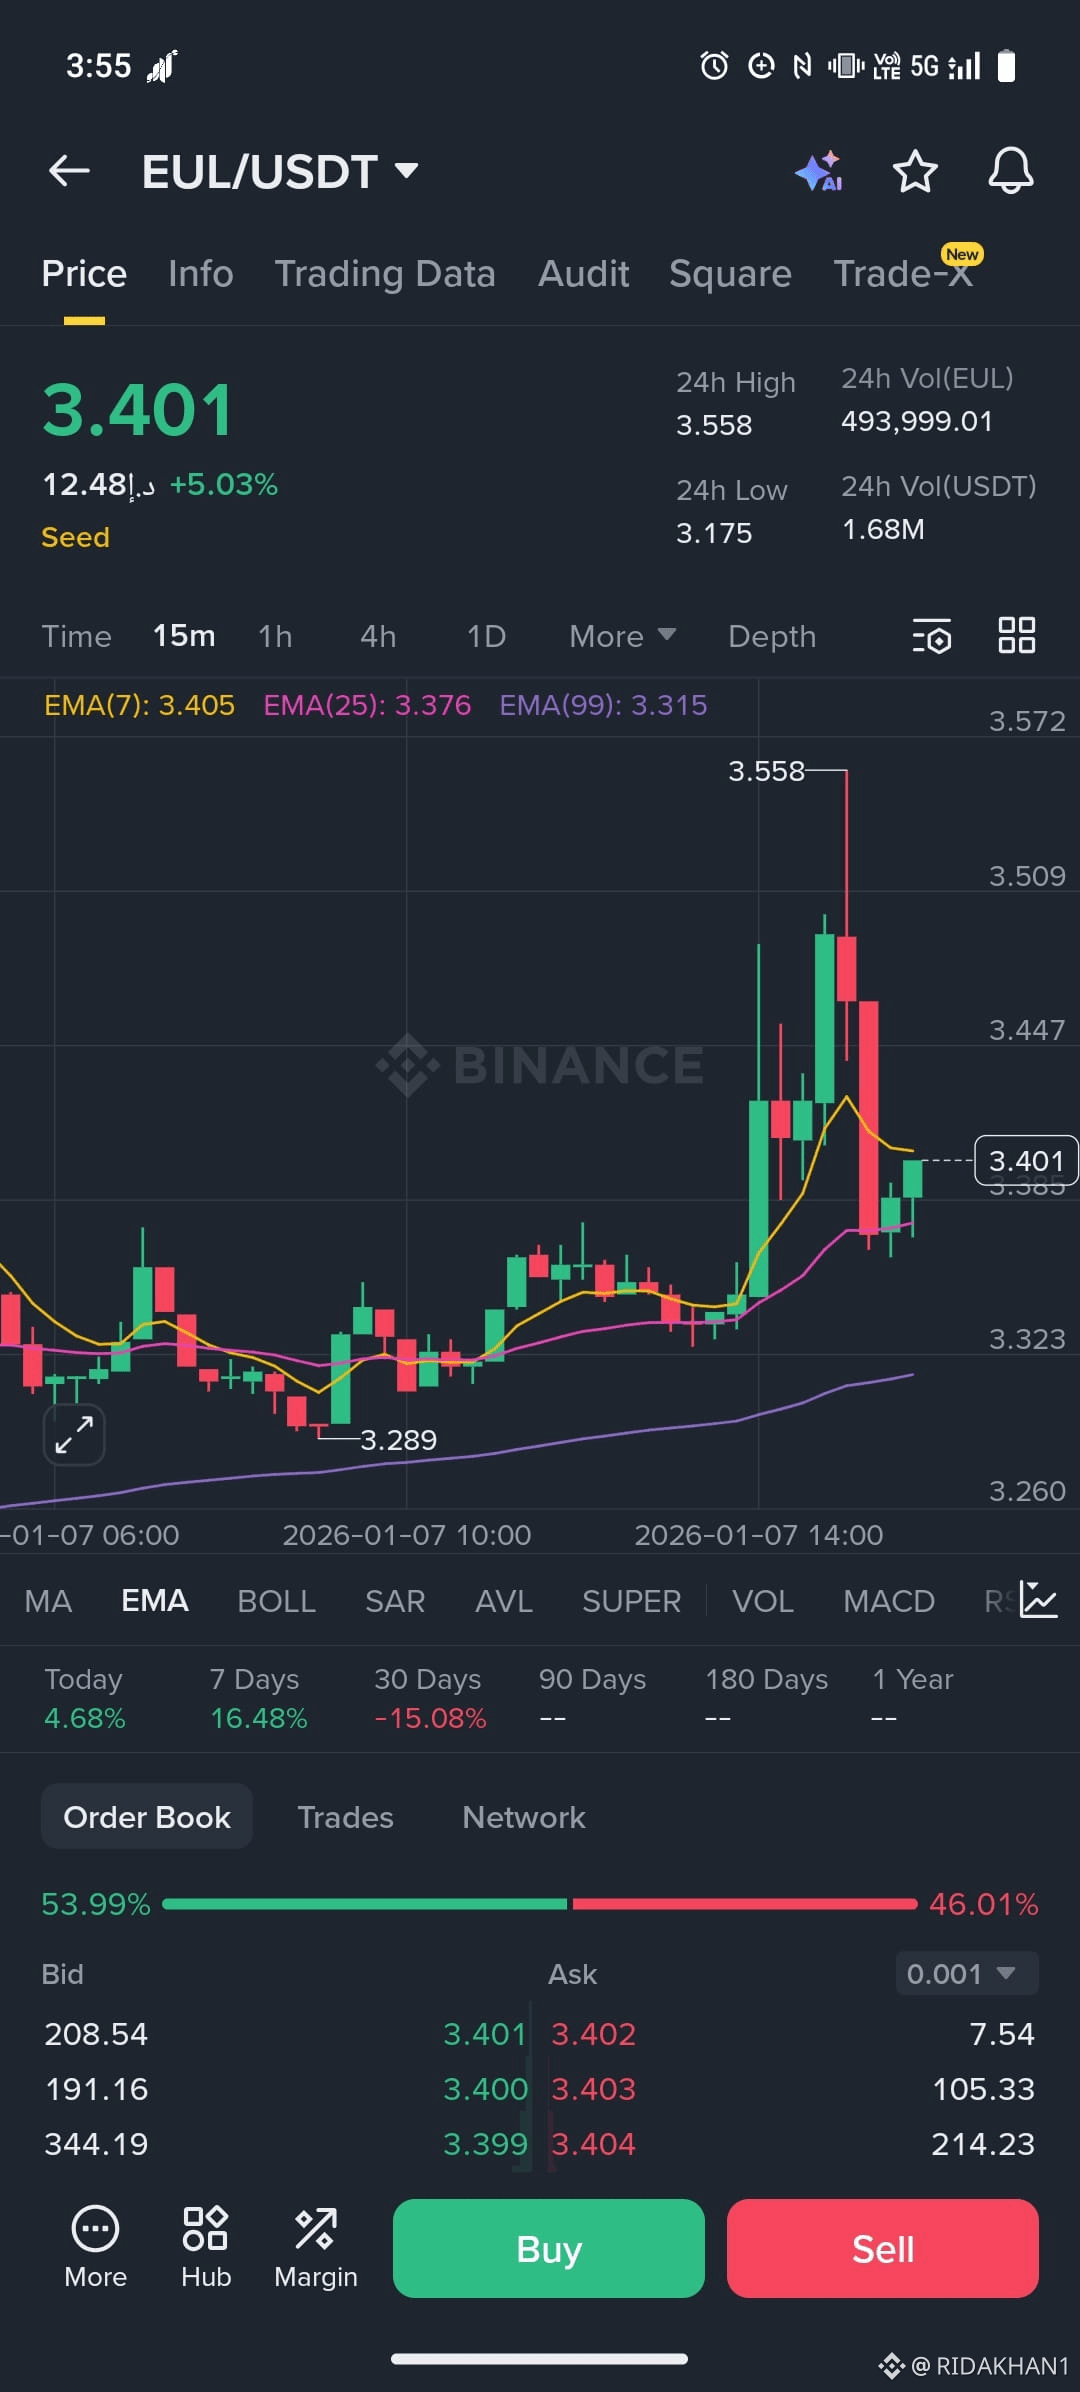Toggle the AVL indicator
Image resolution: width=1080 pixels, height=2392 pixels.
[504, 1601]
